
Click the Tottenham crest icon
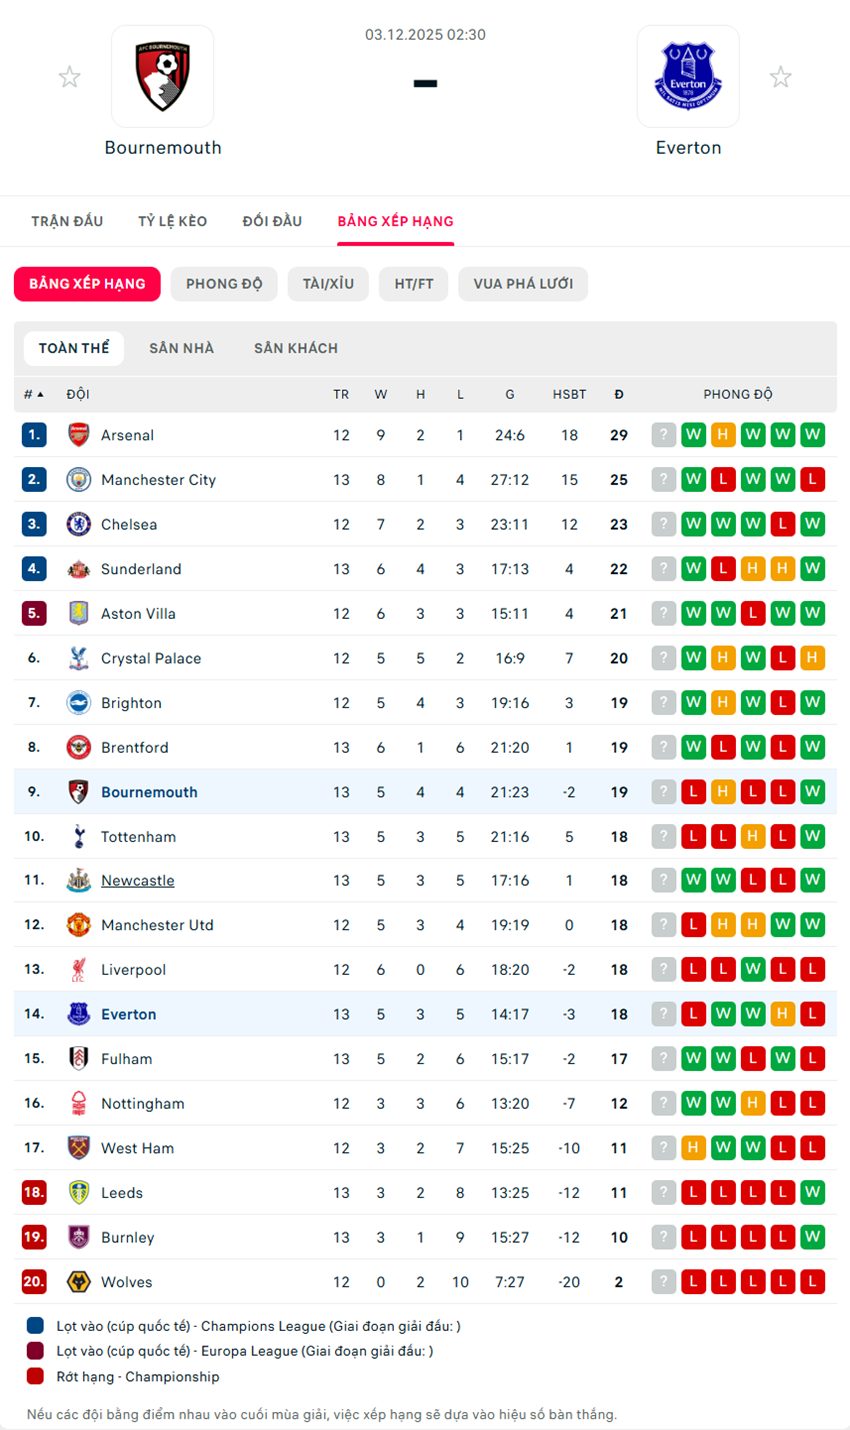pos(79,837)
